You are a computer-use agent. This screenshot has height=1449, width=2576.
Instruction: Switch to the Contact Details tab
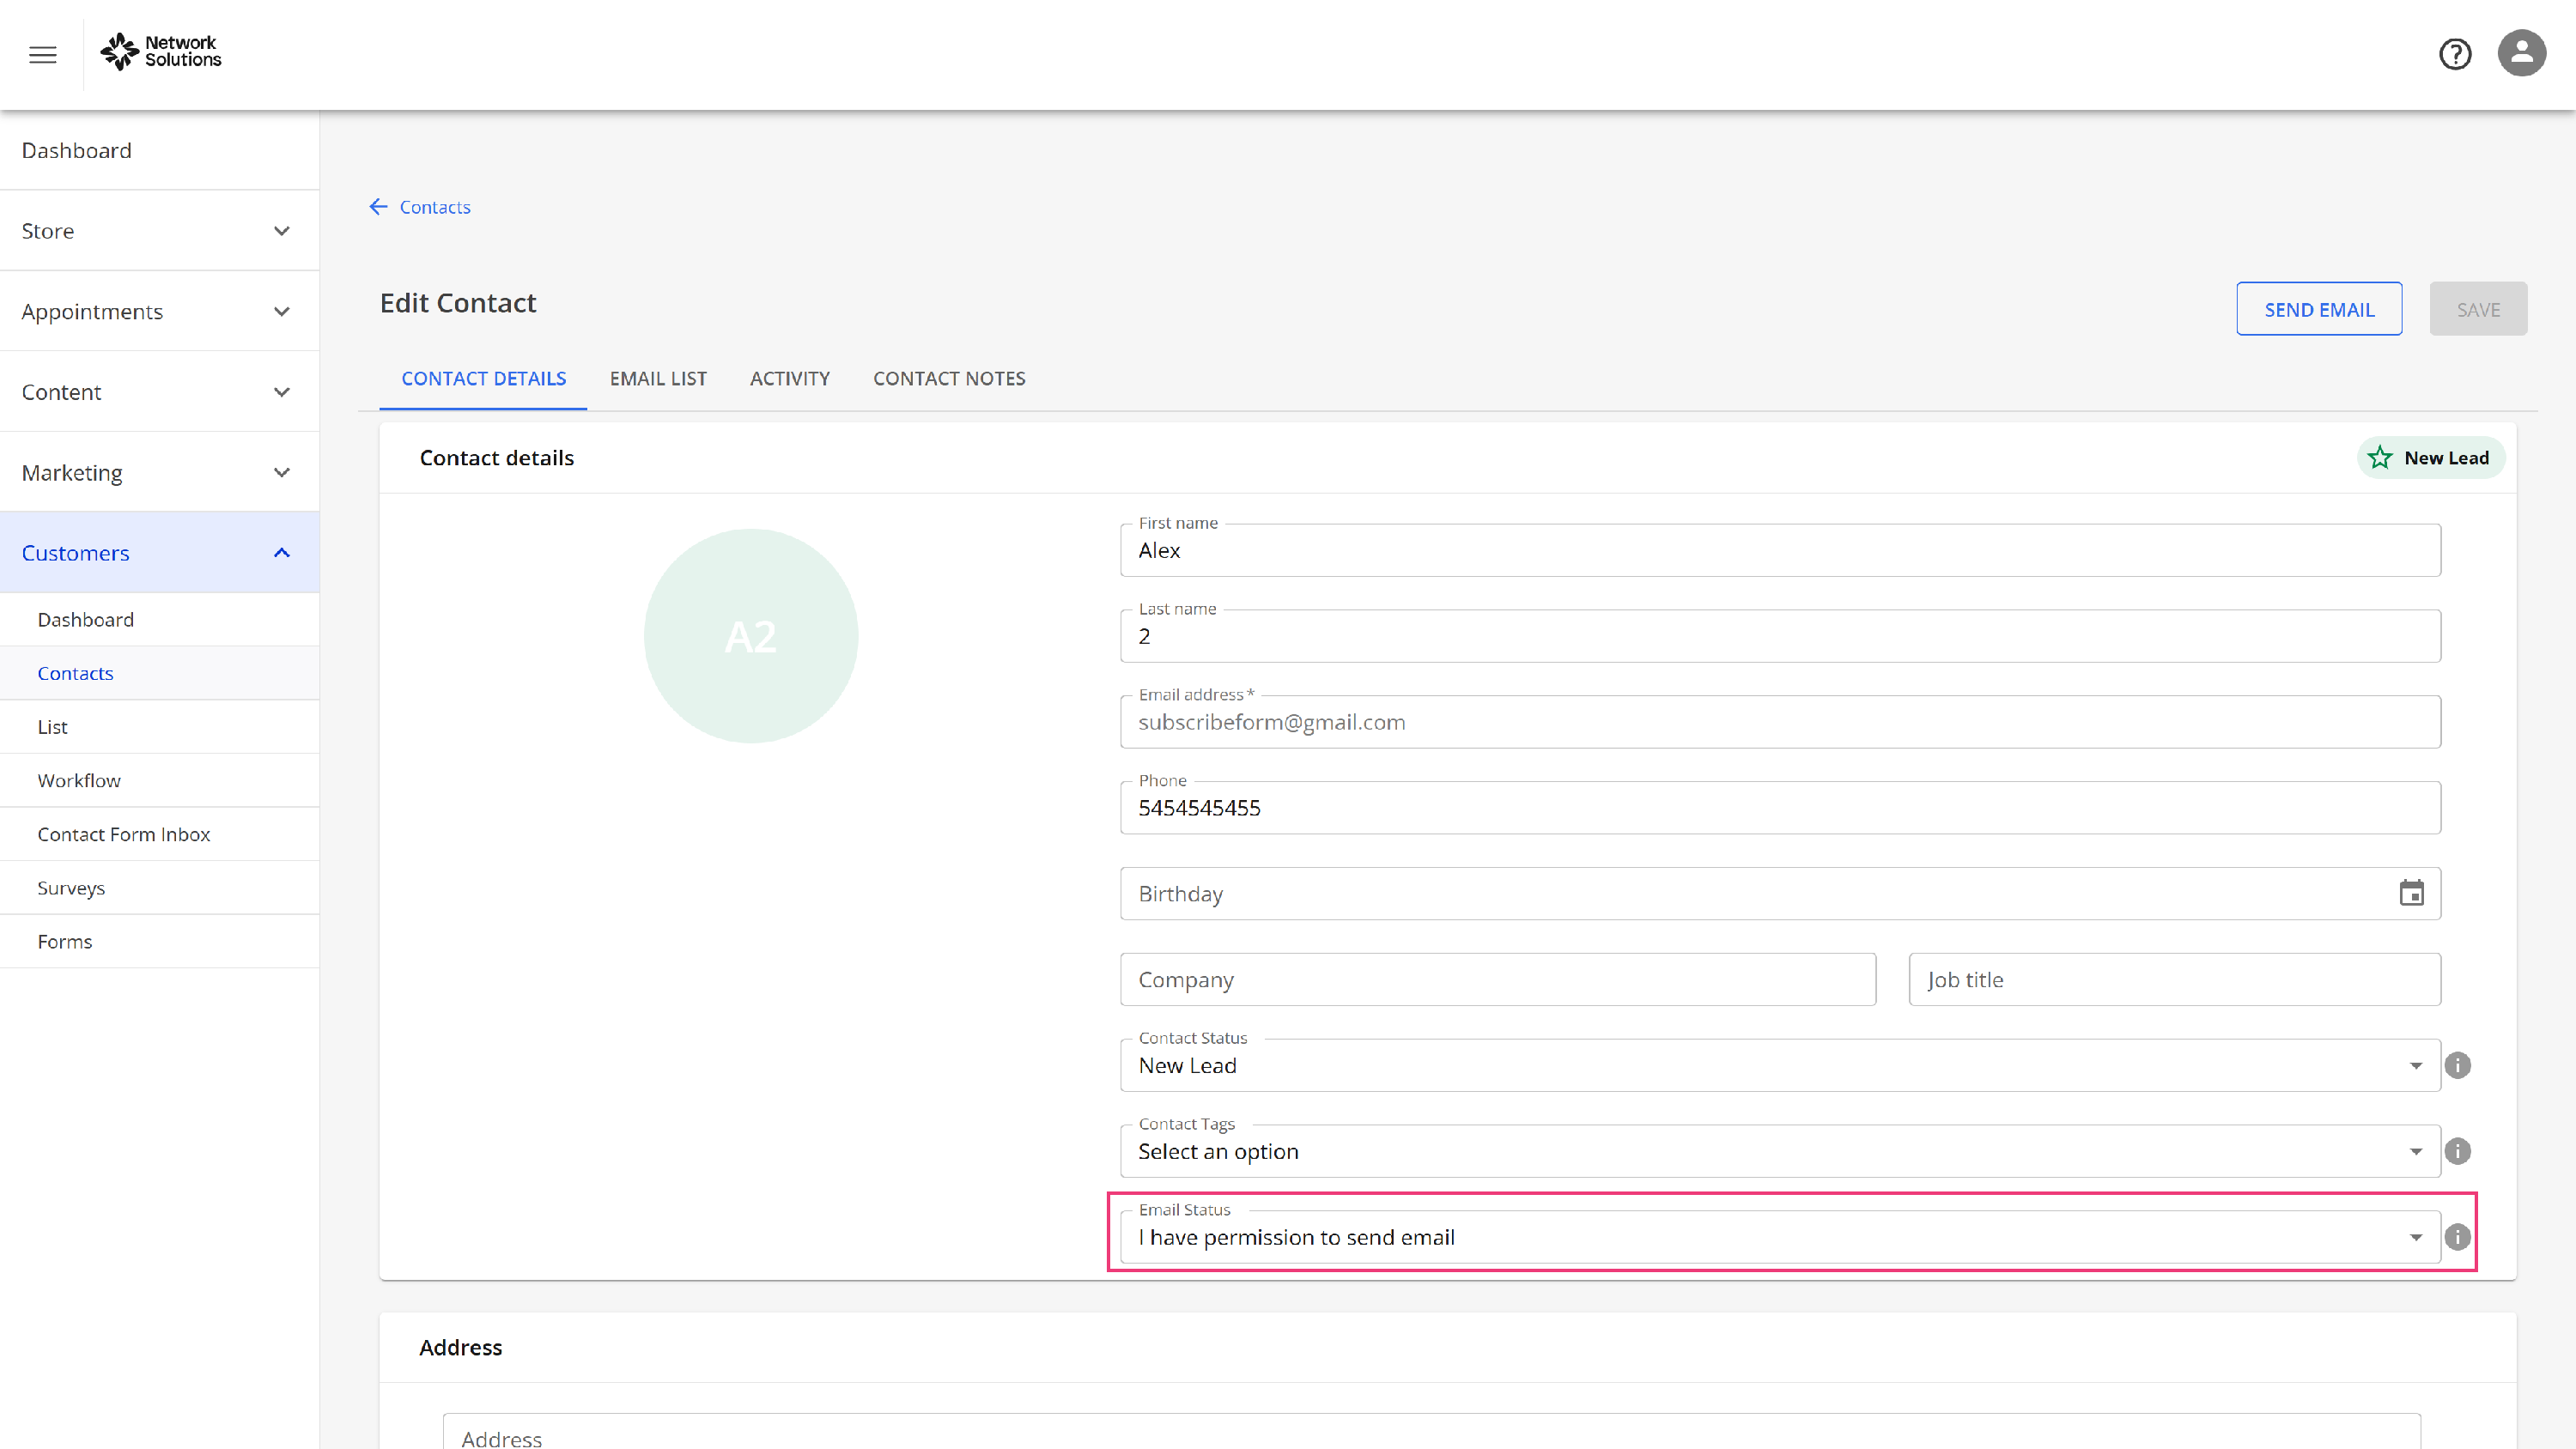[484, 379]
